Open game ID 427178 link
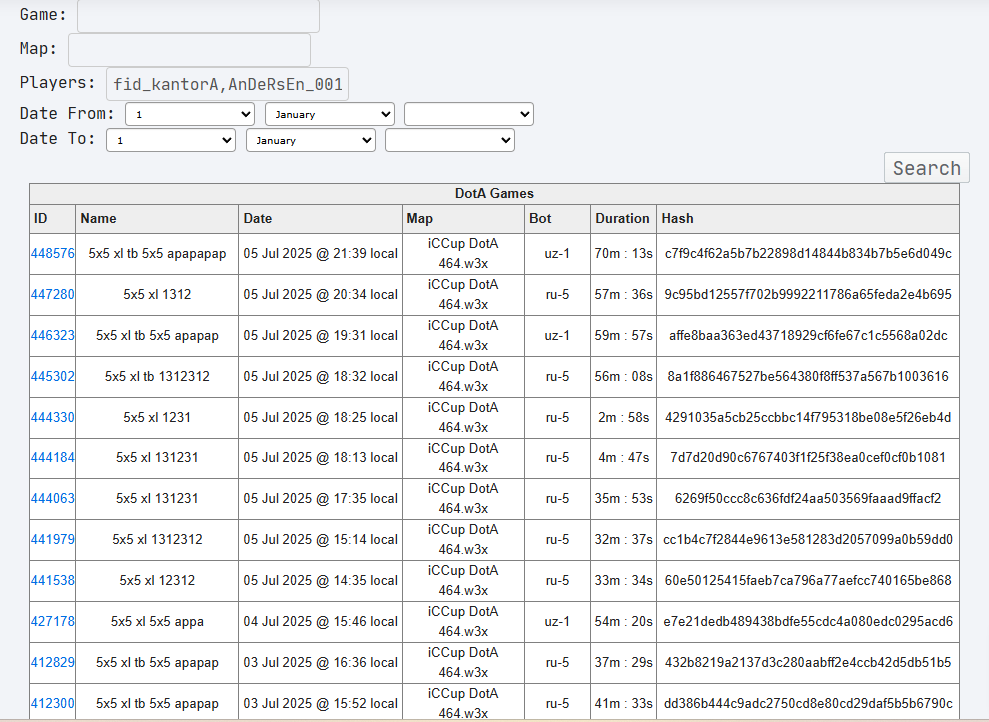The image size is (989, 722). (x=52, y=621)
